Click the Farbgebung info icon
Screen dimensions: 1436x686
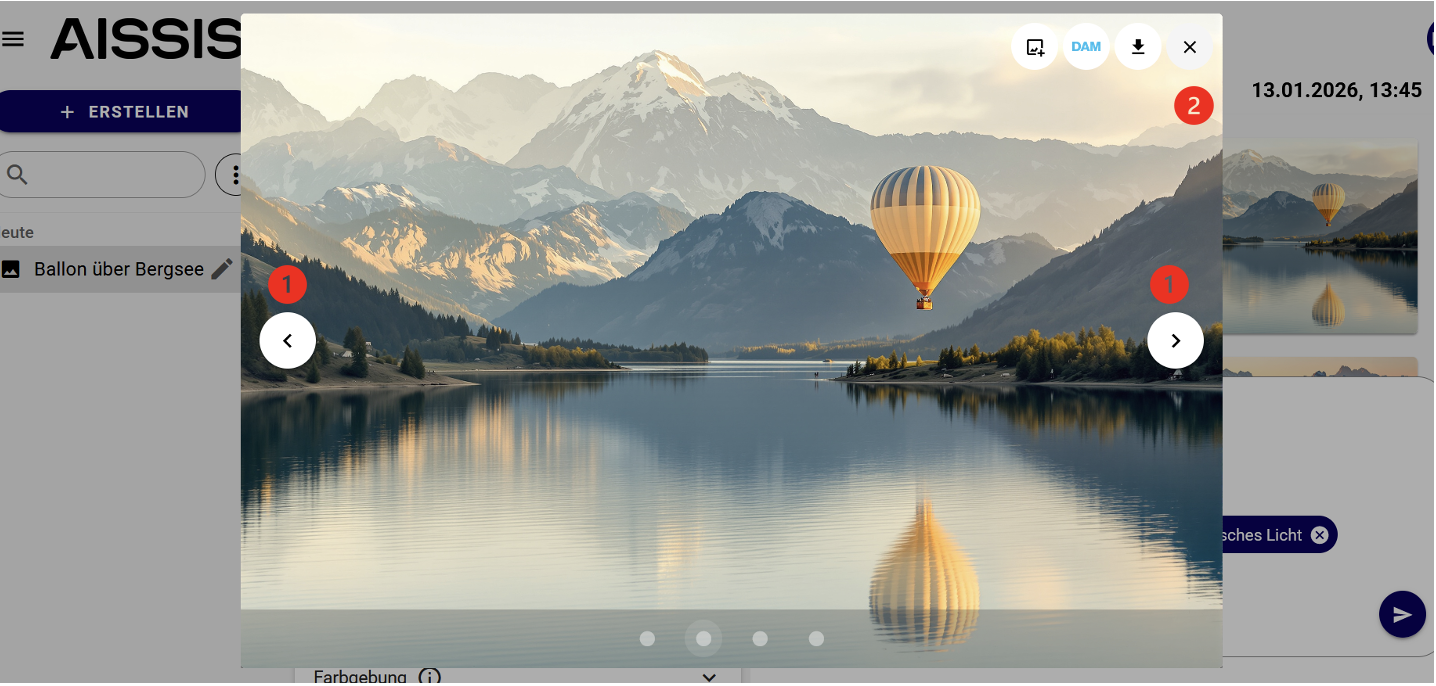tap(430, 677)
